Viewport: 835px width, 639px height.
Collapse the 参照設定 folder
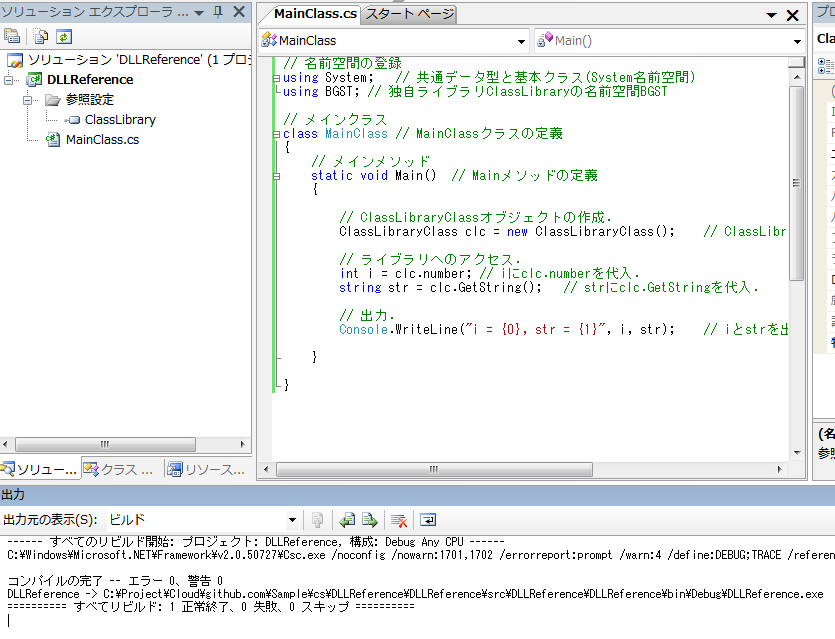(28, 100)
